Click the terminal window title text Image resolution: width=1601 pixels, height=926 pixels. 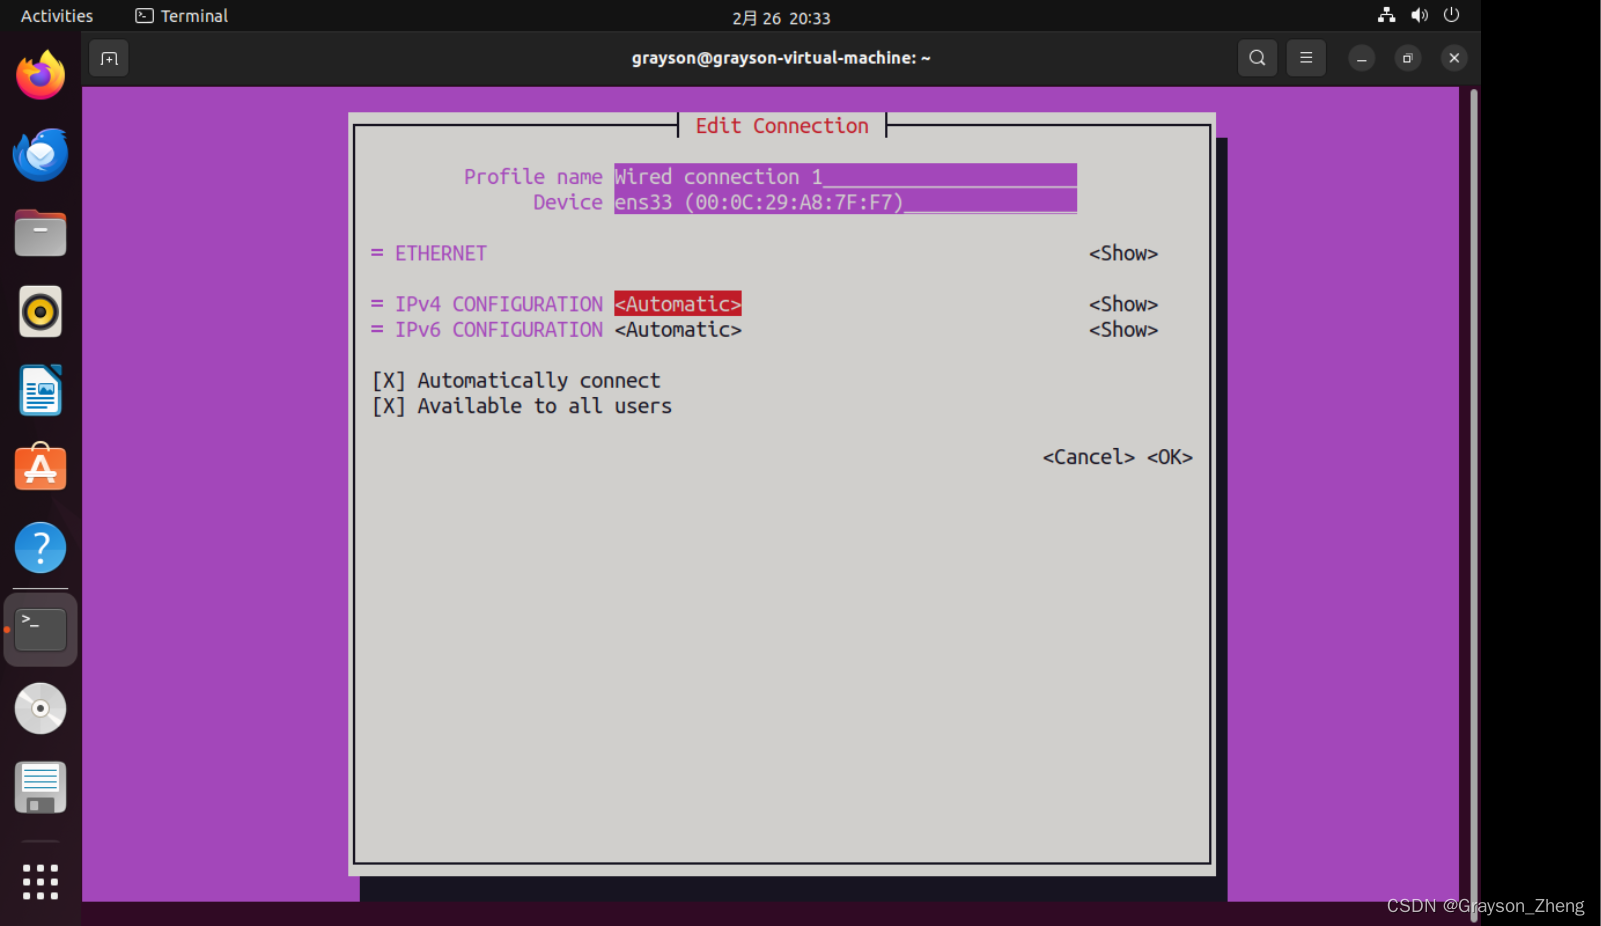click(781, 58)
